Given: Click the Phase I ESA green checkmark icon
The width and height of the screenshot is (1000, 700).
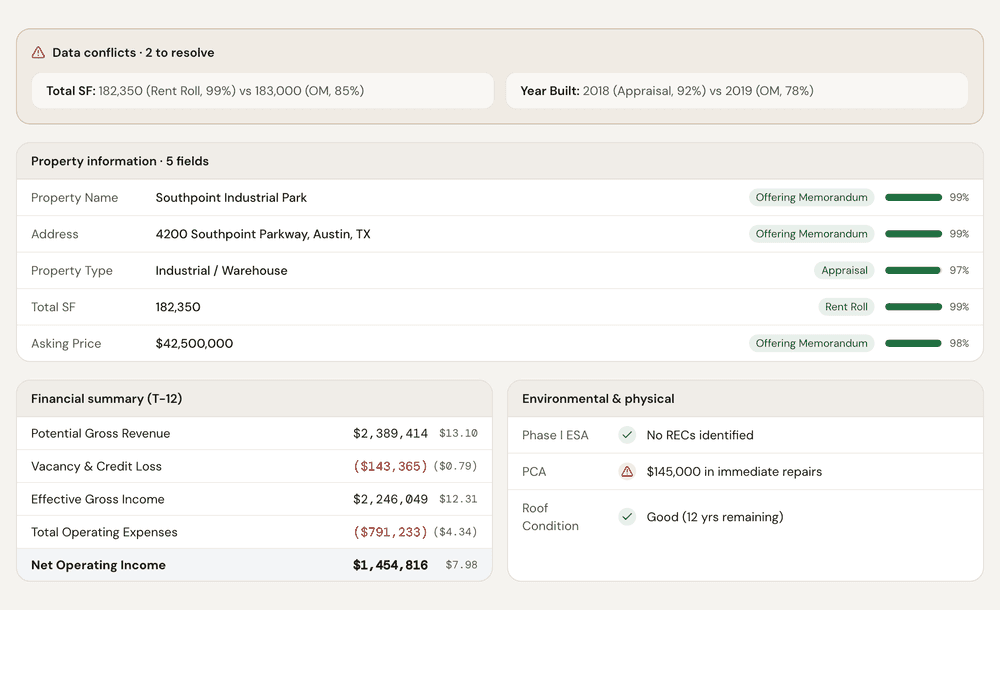Looking at the screenshot, I should 627,435.
